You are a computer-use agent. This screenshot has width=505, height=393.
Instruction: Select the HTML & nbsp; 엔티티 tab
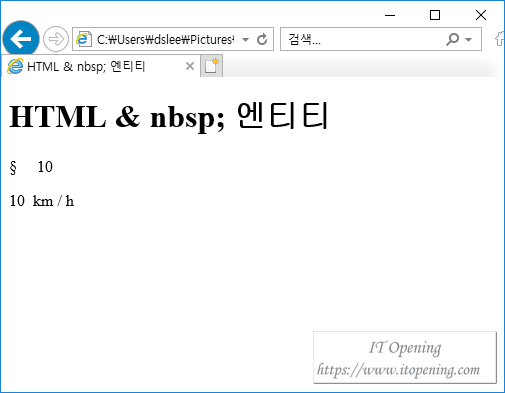[x=100, y=66]
